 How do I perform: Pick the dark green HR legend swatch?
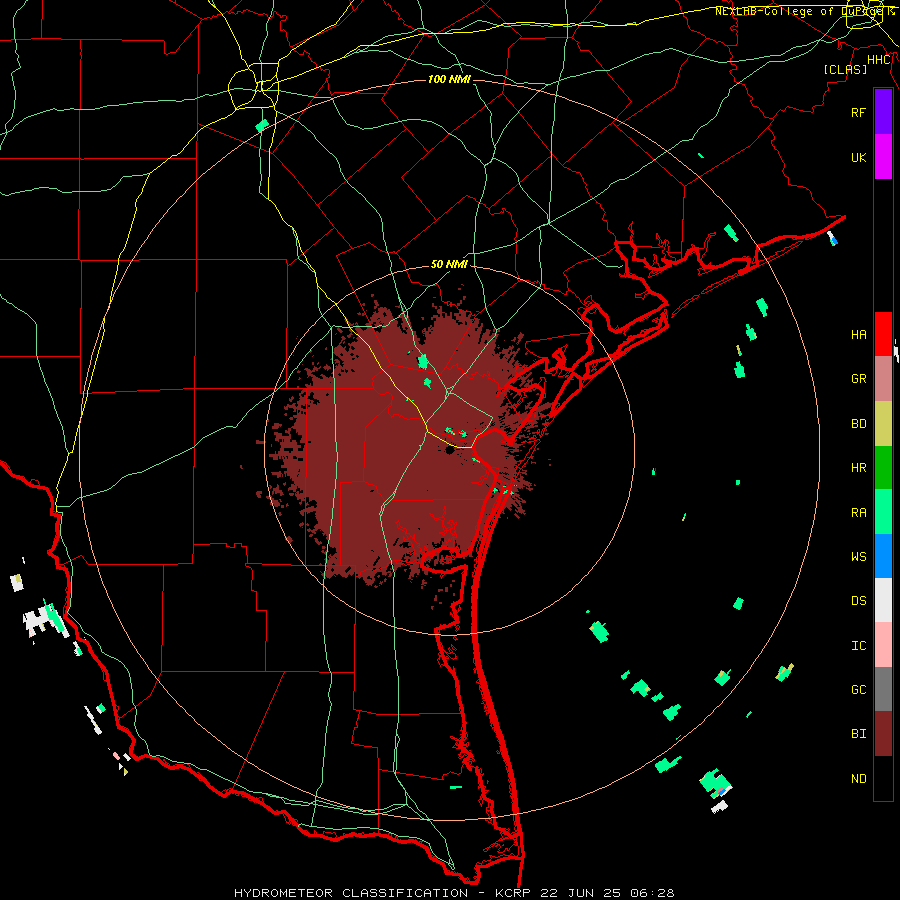click(x=883, y=467)
